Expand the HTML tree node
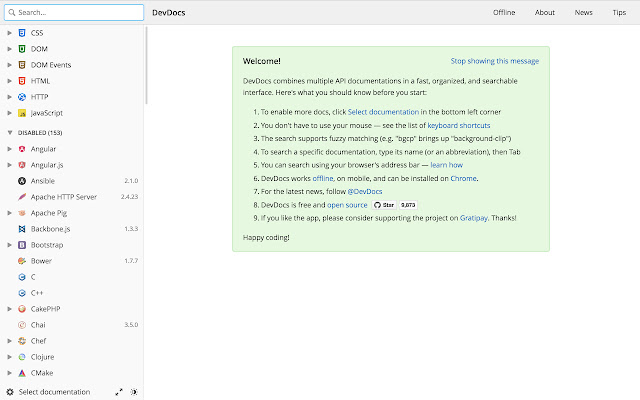The image size is (640, 400). click(x=9, y=81)
